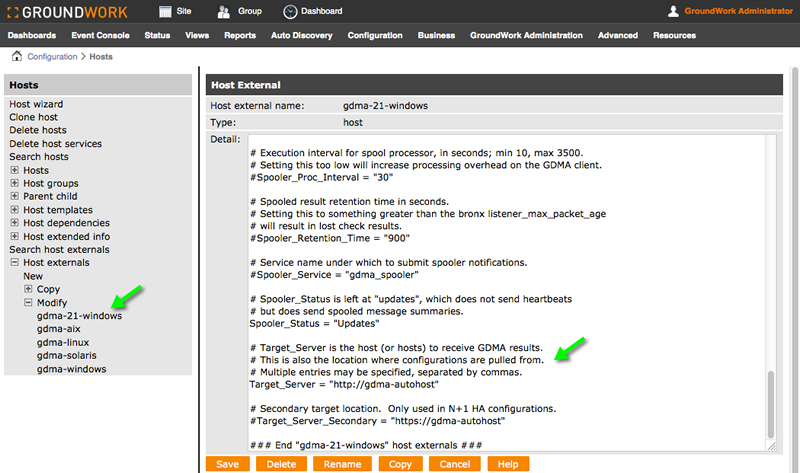Click the Save button
This screenshot has height=473, width=800.
click(228, 464)
